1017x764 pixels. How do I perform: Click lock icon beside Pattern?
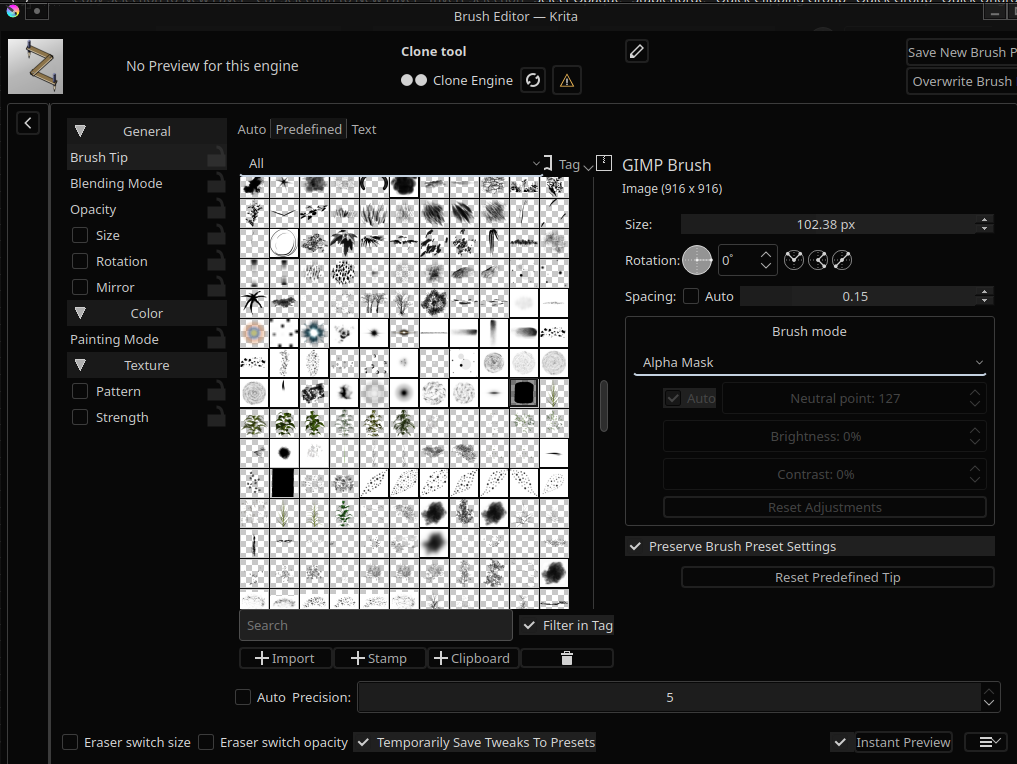(x=217, y=391)
